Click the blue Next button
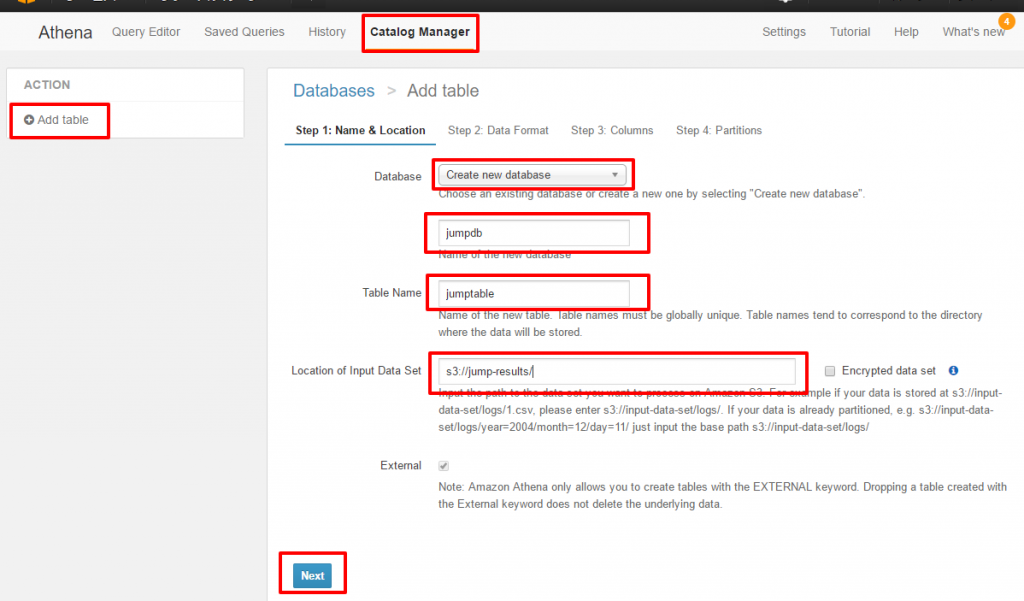This screenshot has height=601, width=1024. (312, 576)
